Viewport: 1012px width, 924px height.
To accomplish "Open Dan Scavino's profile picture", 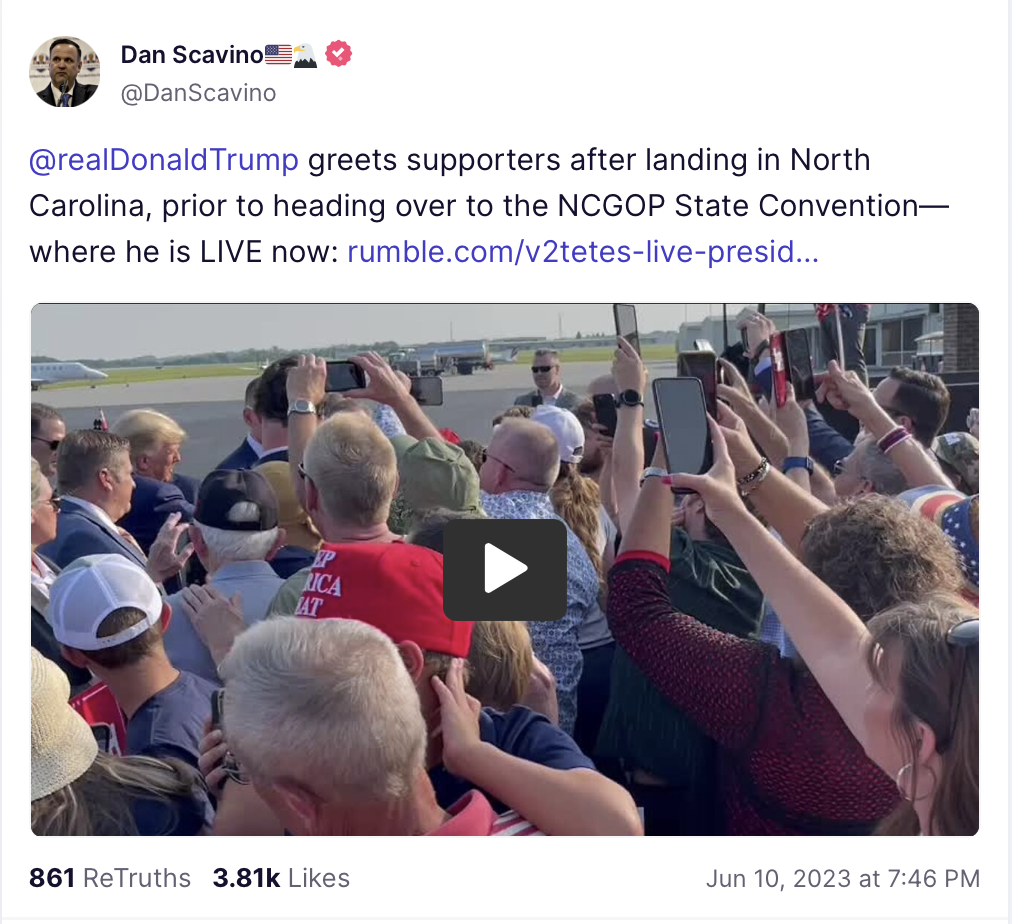I will [65, 72].
